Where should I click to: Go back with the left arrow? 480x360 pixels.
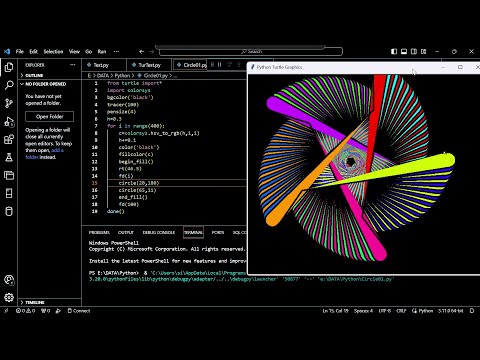click(142, 51)
